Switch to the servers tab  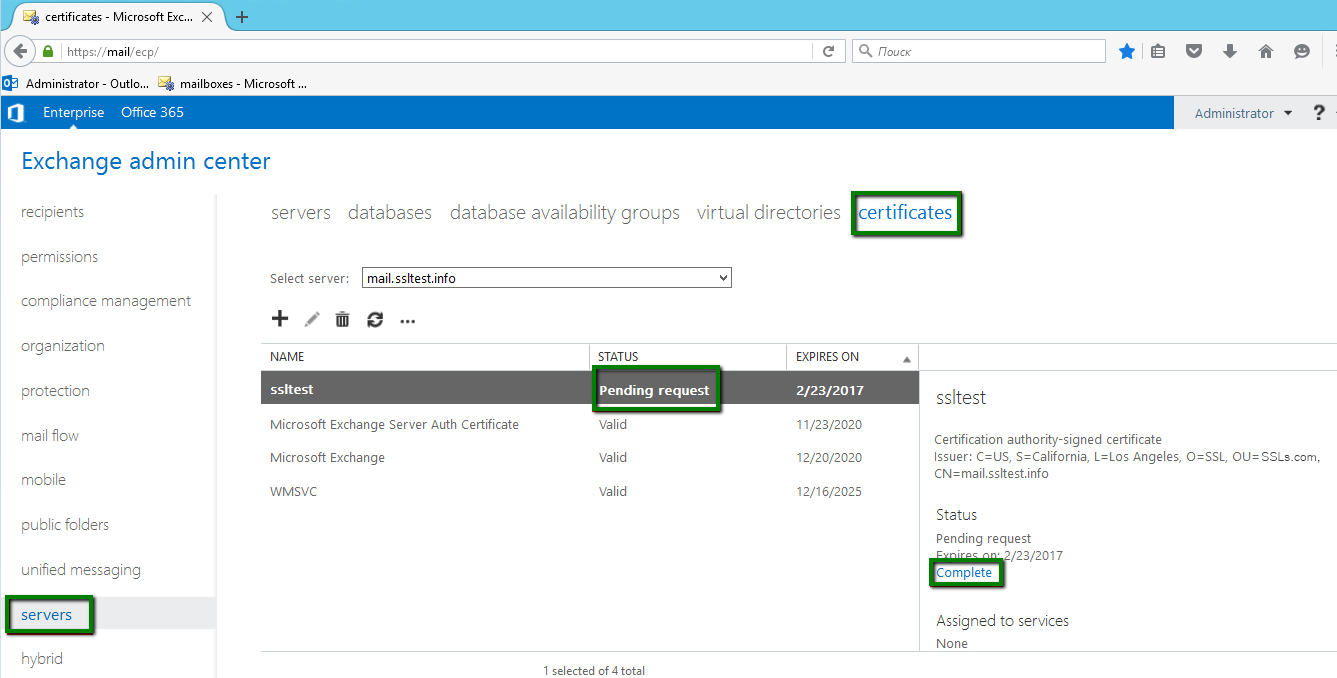[x=301, y=213]
